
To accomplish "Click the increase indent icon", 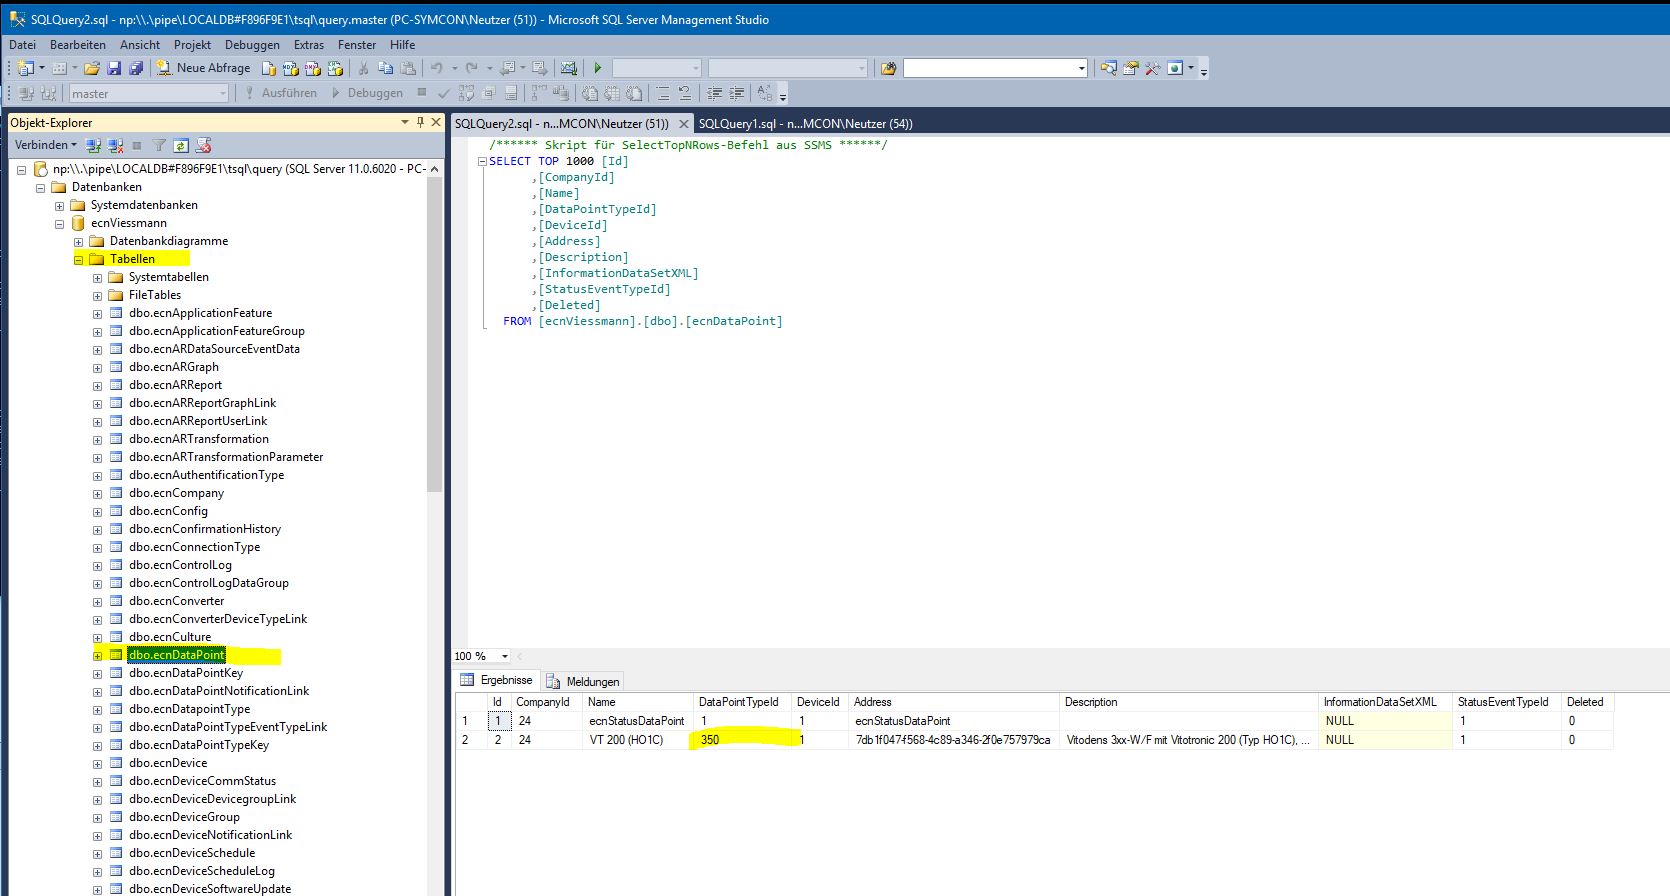I will point(737,93).
